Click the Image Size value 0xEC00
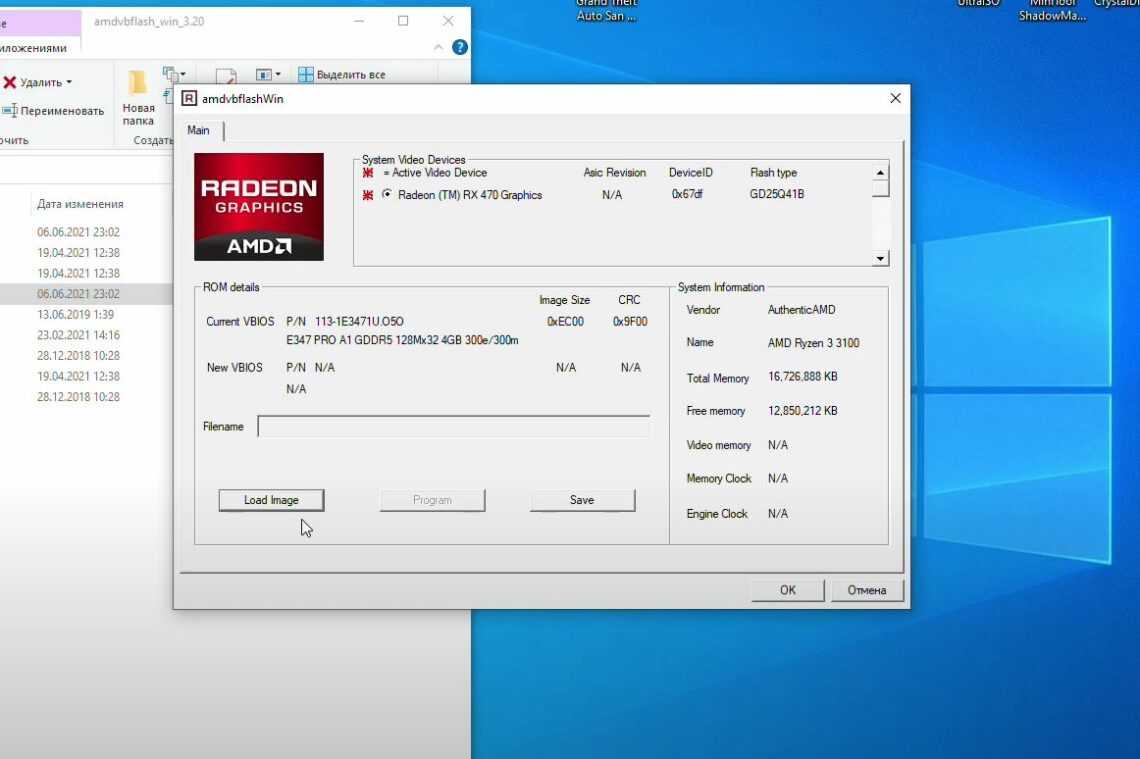 coord(565,321)
